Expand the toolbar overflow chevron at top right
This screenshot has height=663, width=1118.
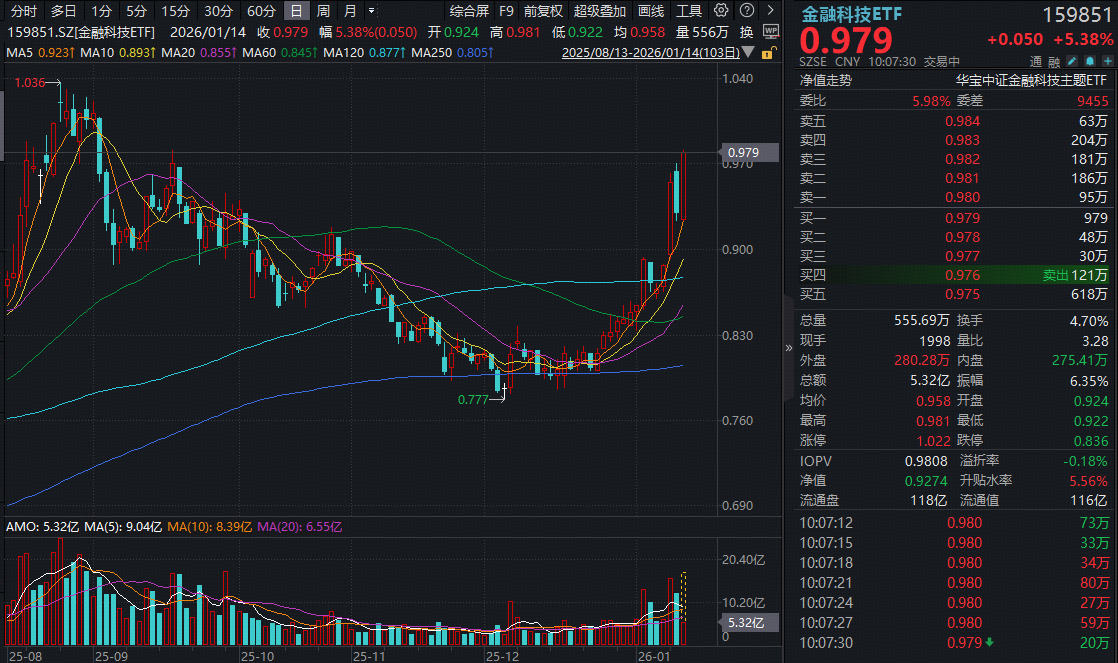[x=771, y=9]
